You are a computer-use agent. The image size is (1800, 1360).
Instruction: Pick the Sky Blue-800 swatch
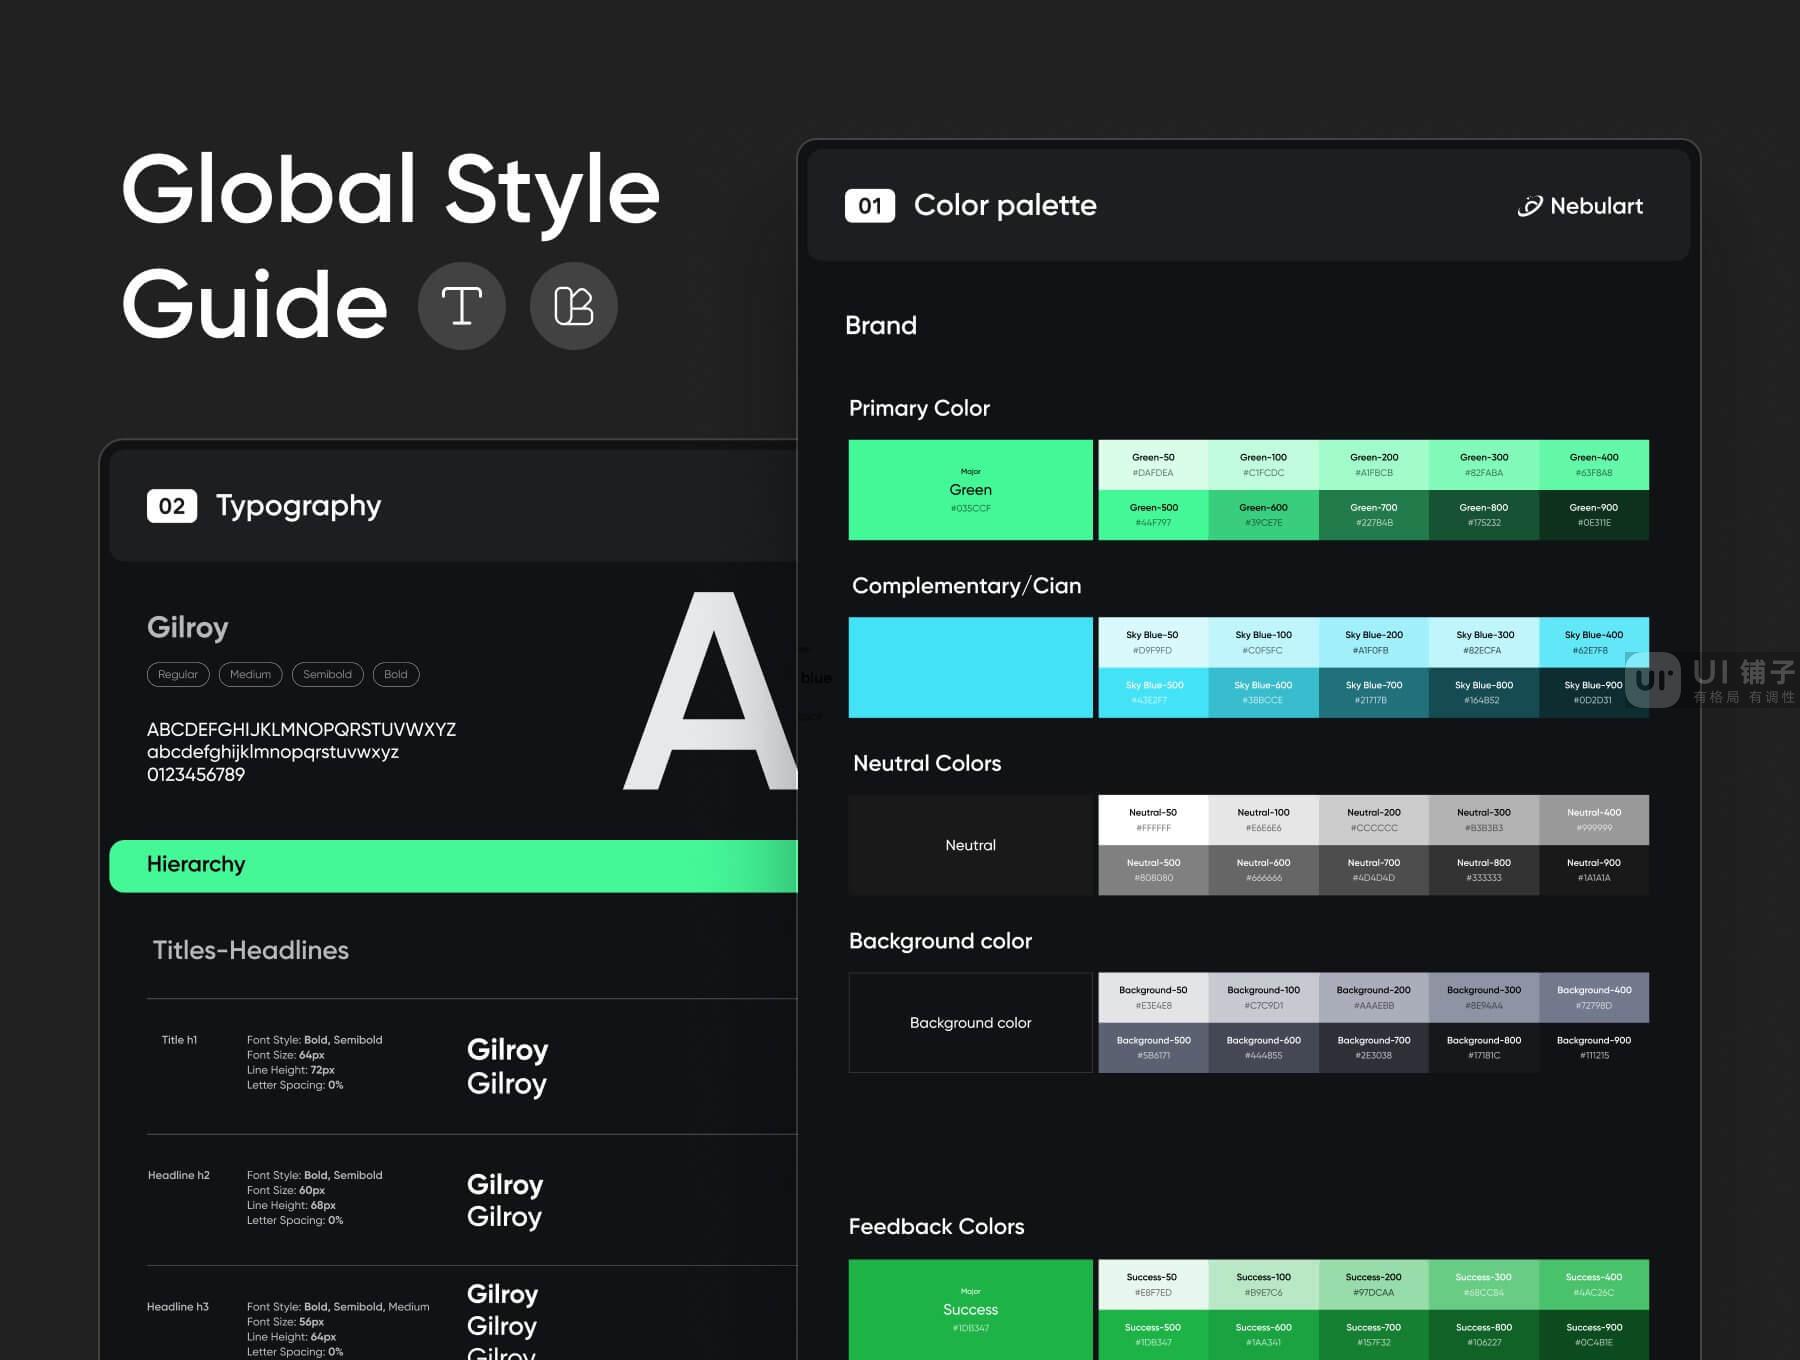tap(1484, 692)
